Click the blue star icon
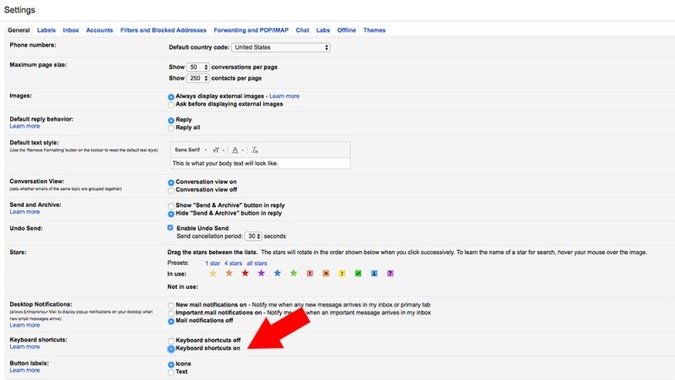The height and width of the screenshot is (380, 675). (x=277, y=273)
